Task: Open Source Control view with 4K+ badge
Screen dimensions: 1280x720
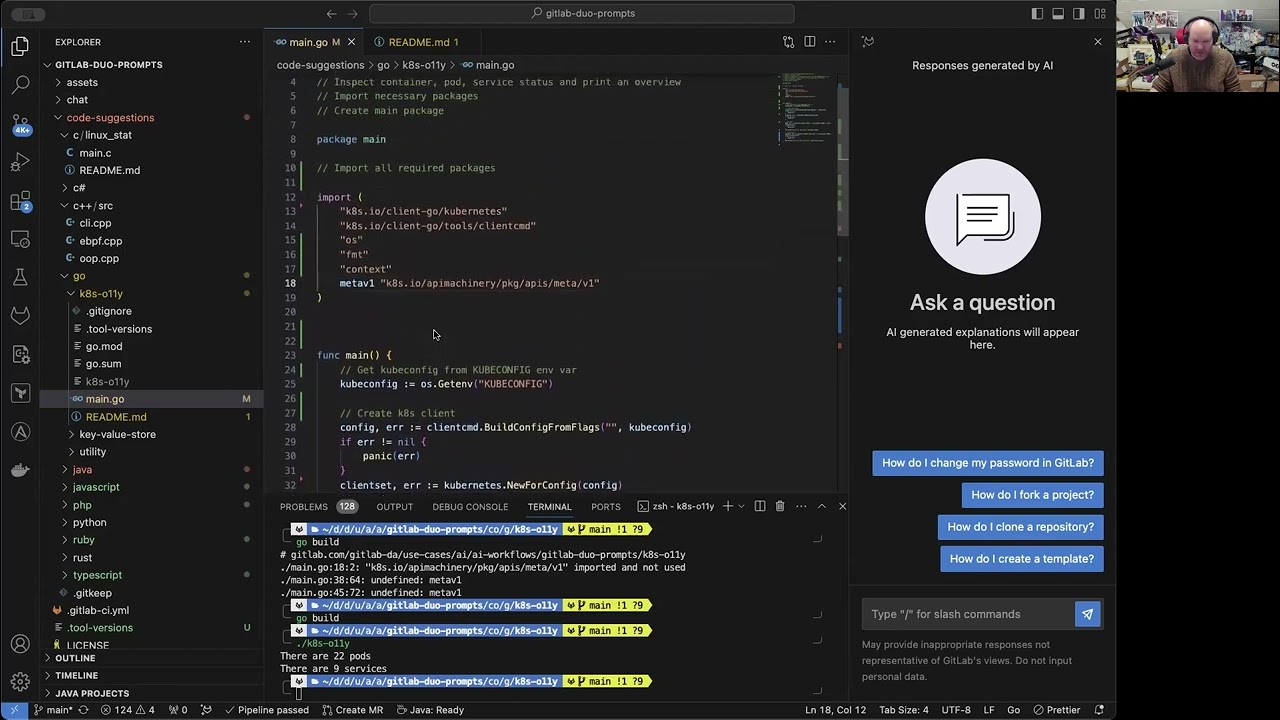Action: pos(20,124)
